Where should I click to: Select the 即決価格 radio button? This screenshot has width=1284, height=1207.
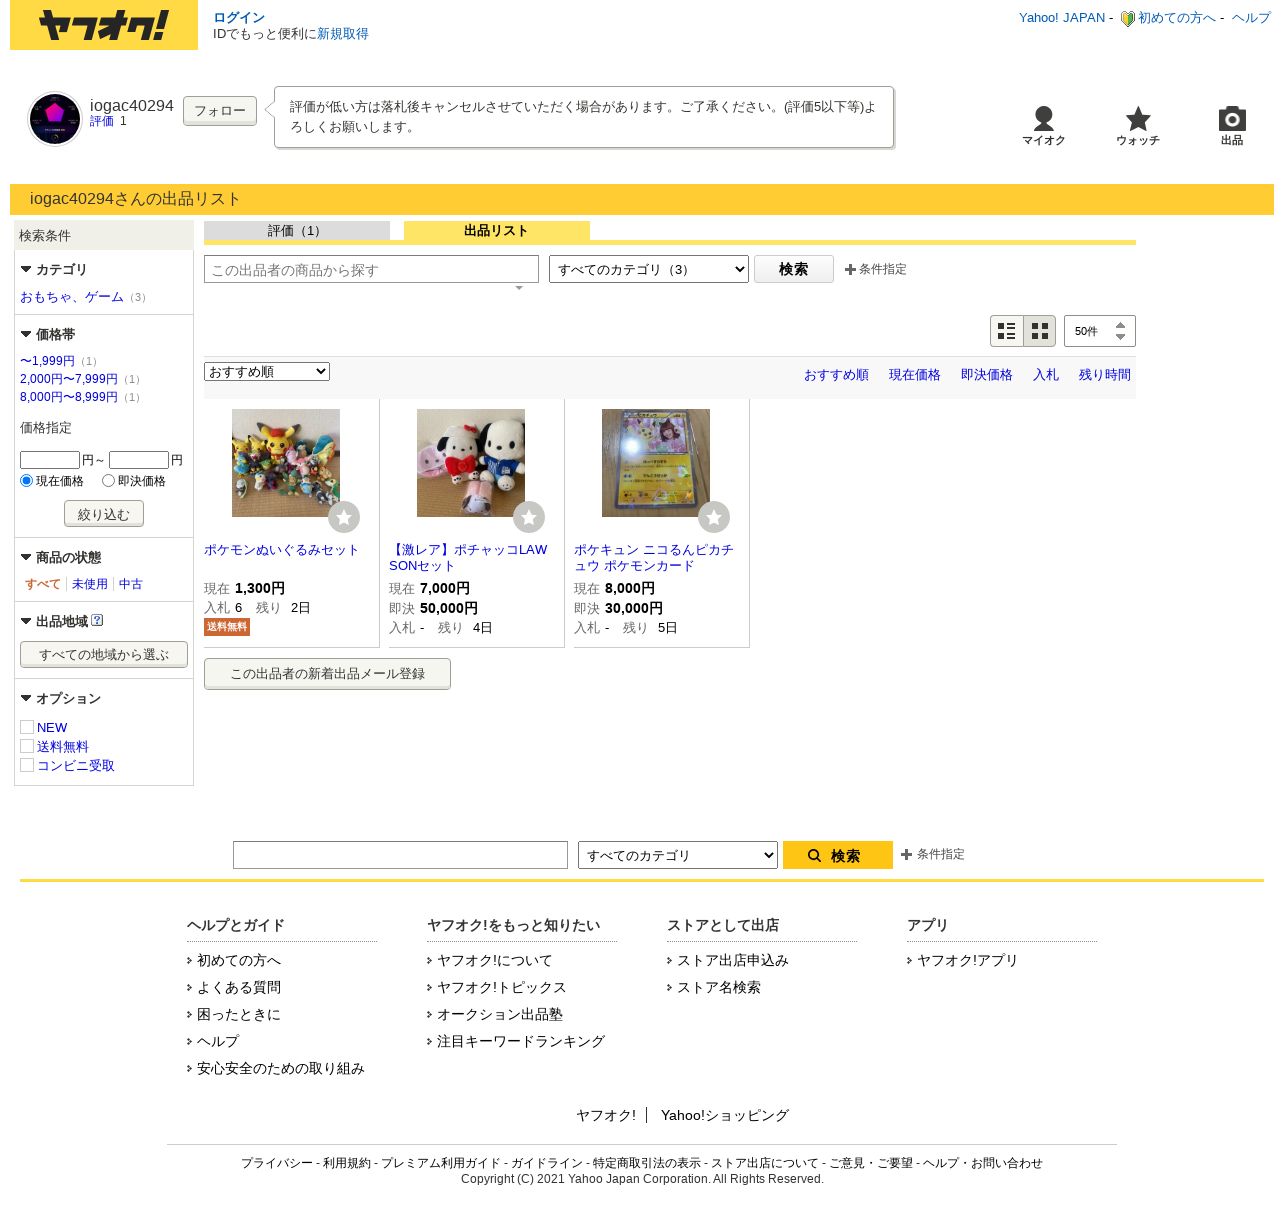click(108, 481)
